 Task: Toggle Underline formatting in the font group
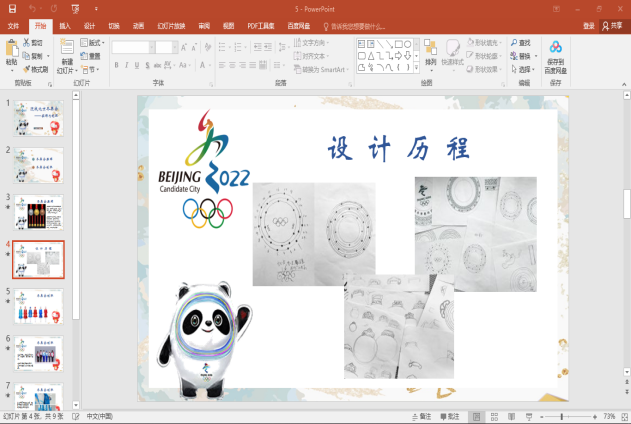coord(139,65)
